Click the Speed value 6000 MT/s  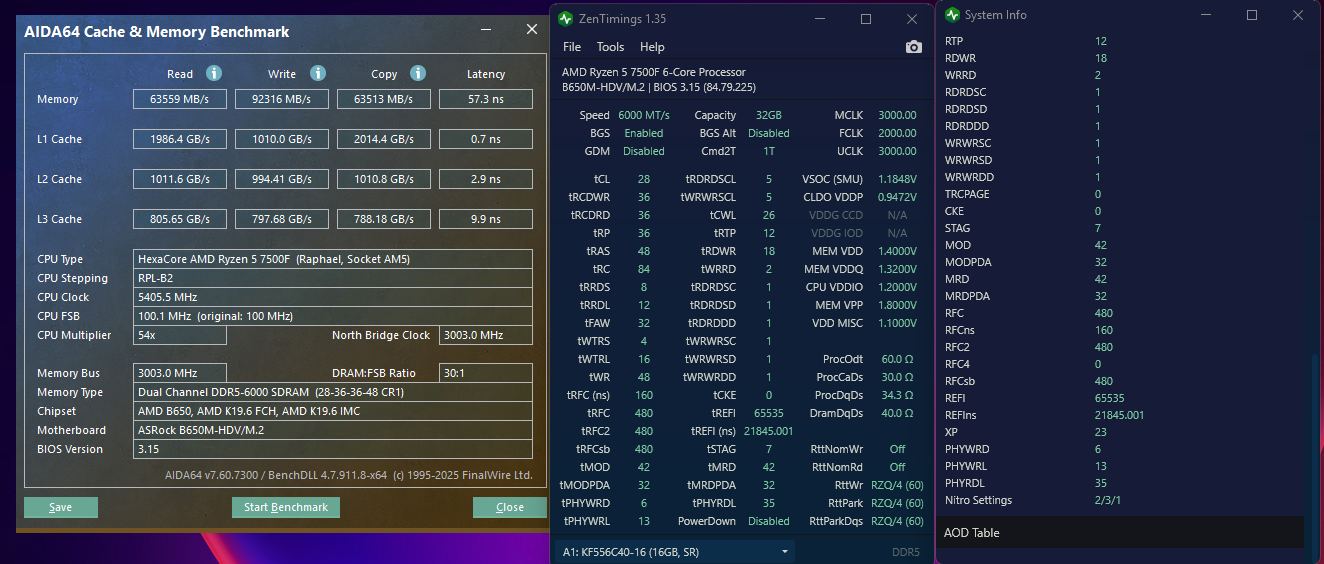(644, 115)
